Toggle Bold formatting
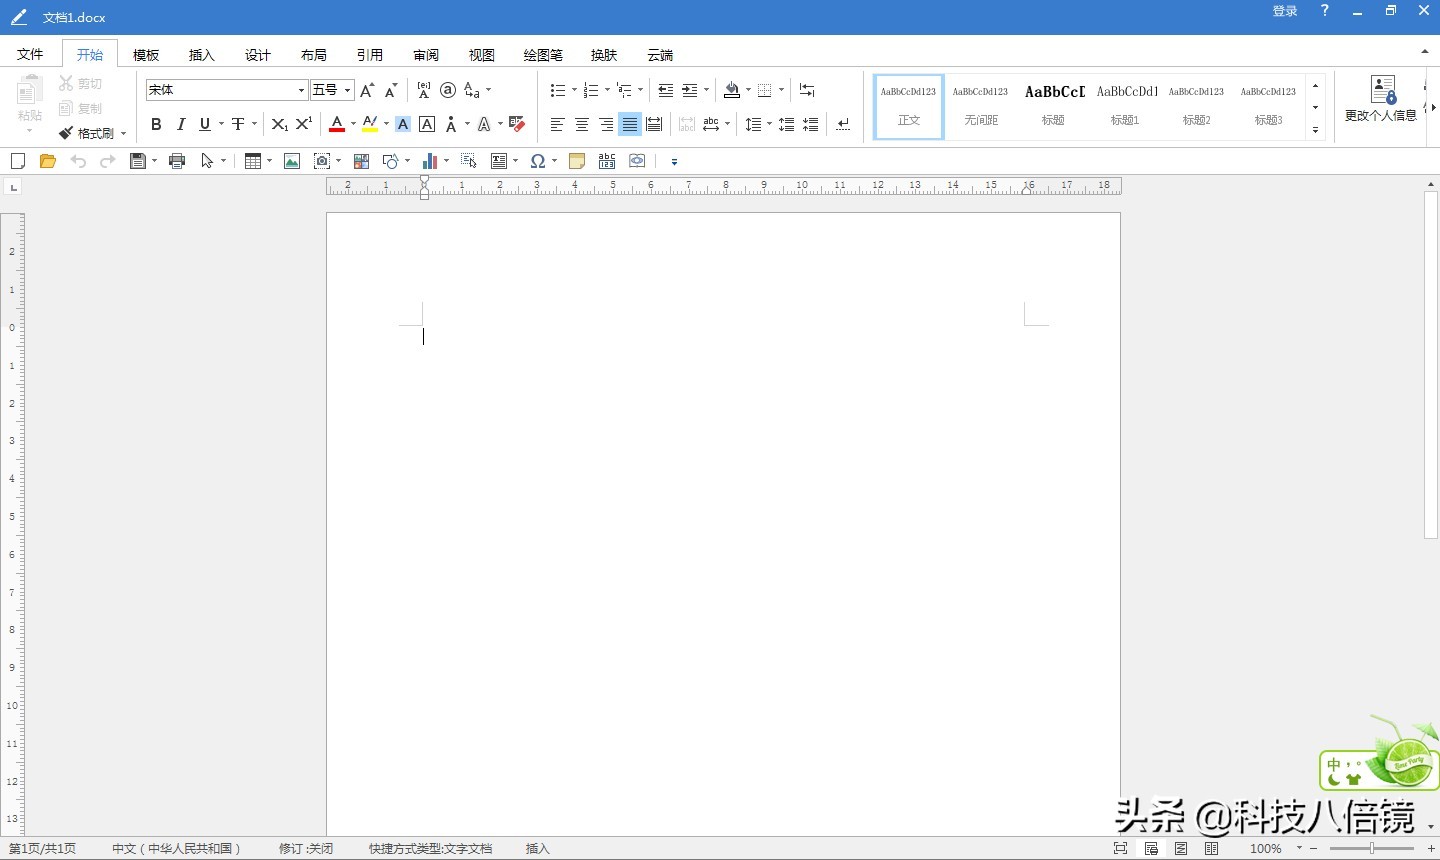Screen dimensions: 1440x860 (156, 124)
